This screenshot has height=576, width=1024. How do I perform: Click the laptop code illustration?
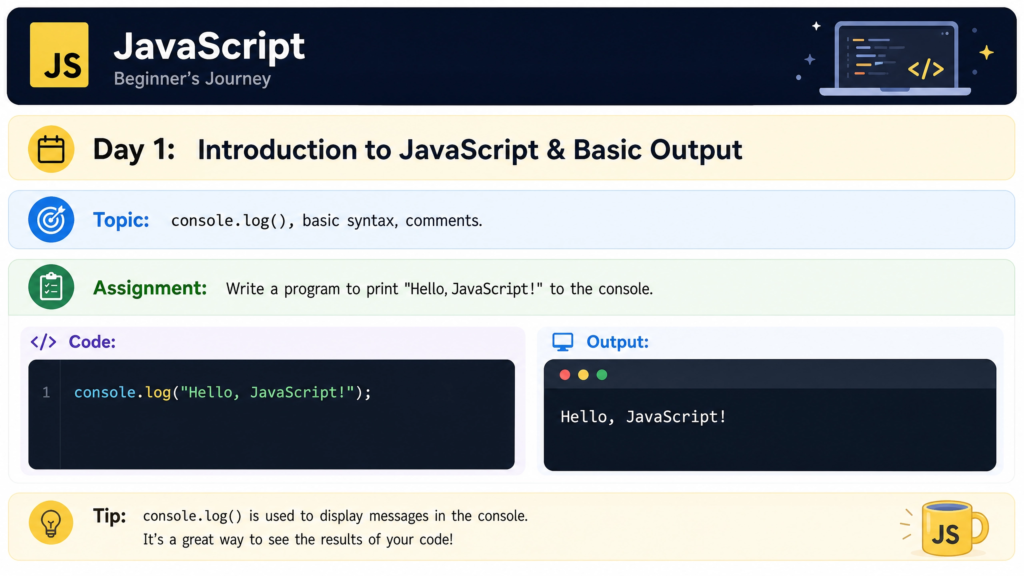(x=895, y=58)
